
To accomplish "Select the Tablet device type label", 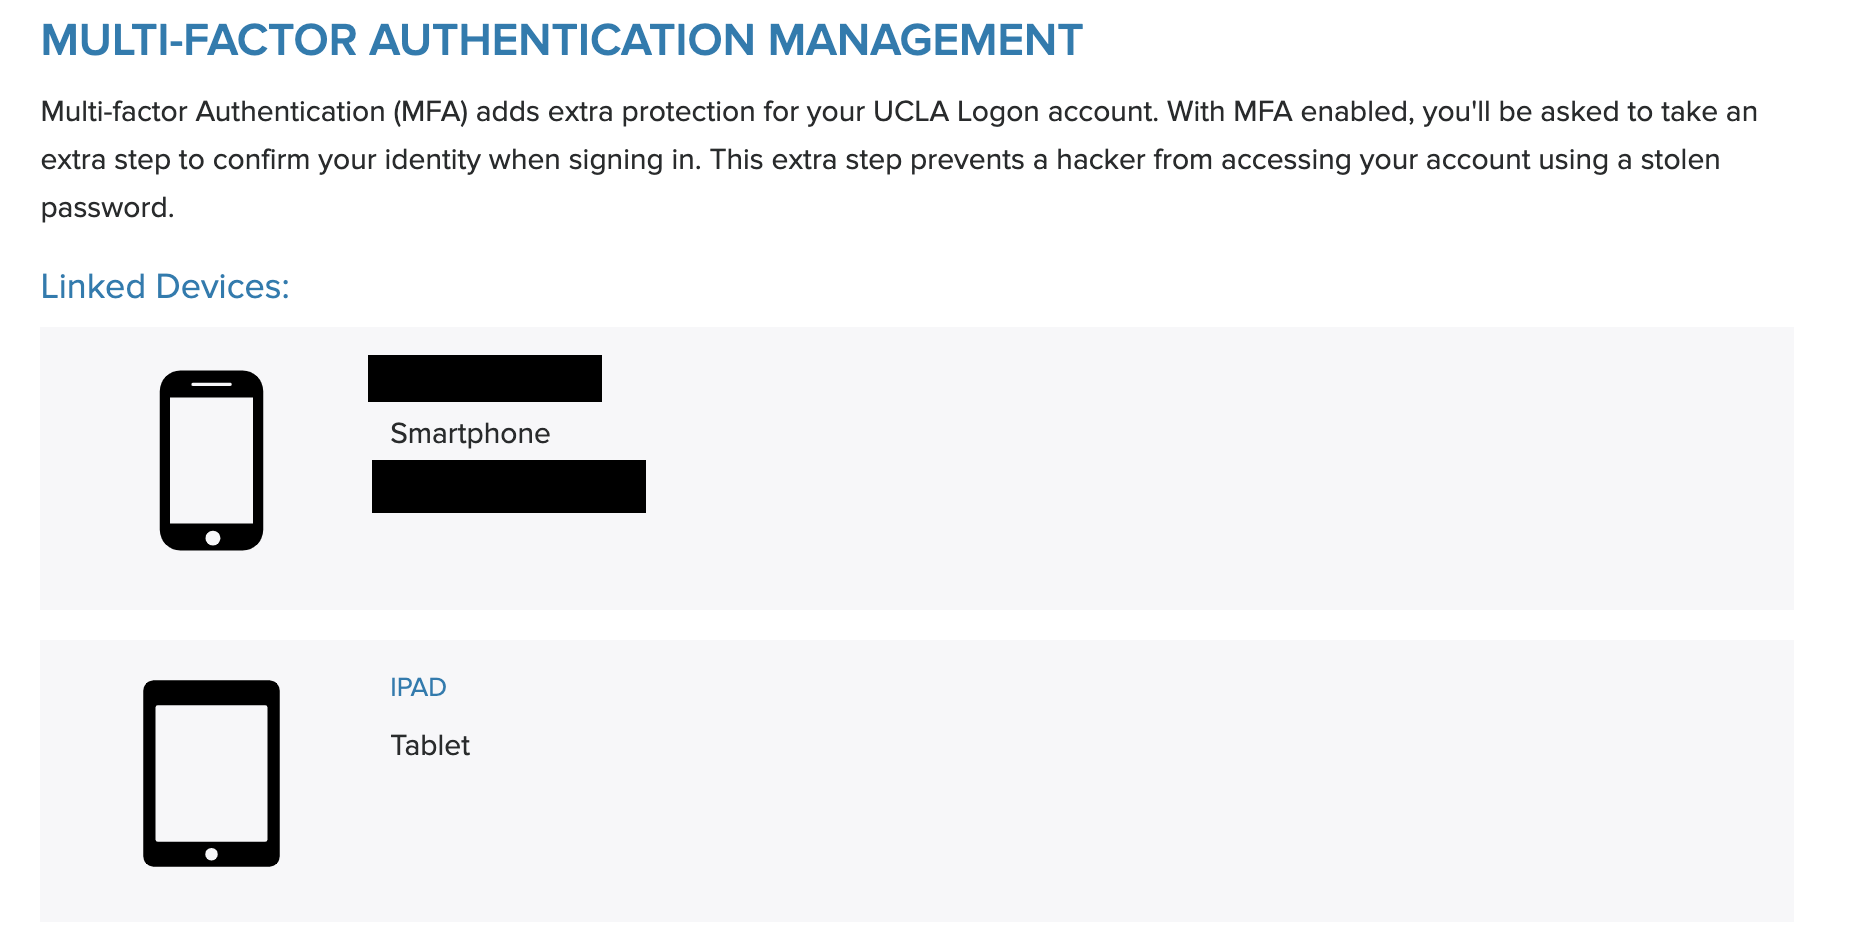I will 430,745.
